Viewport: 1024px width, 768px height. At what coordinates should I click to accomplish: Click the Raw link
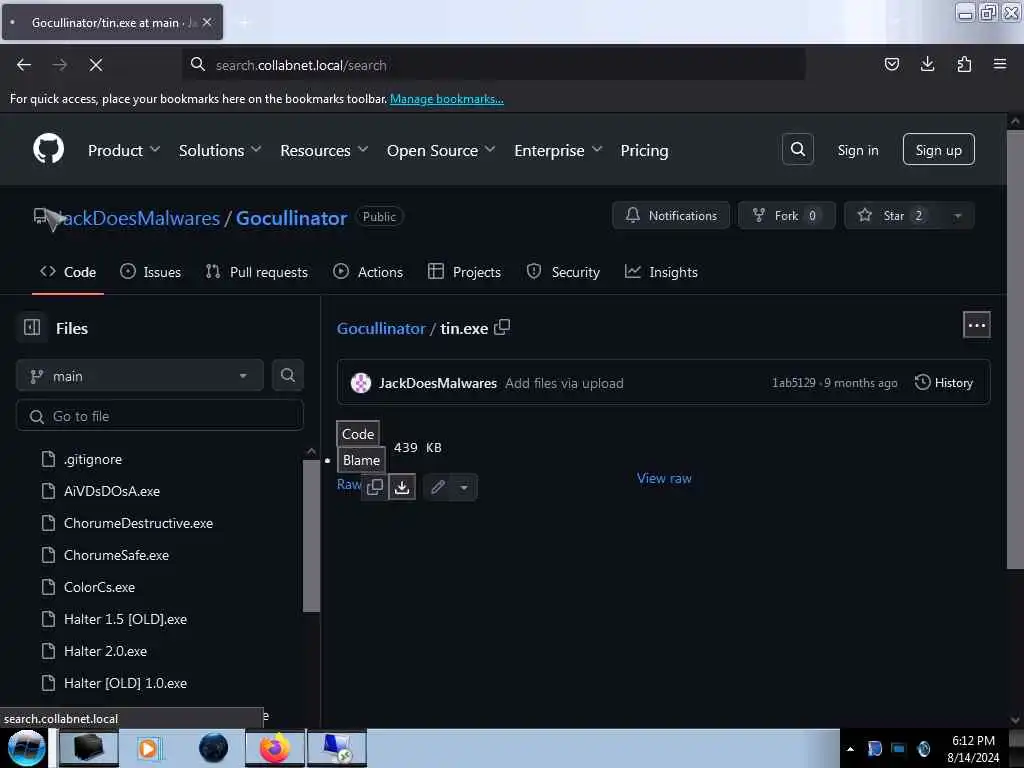(349, 484)
